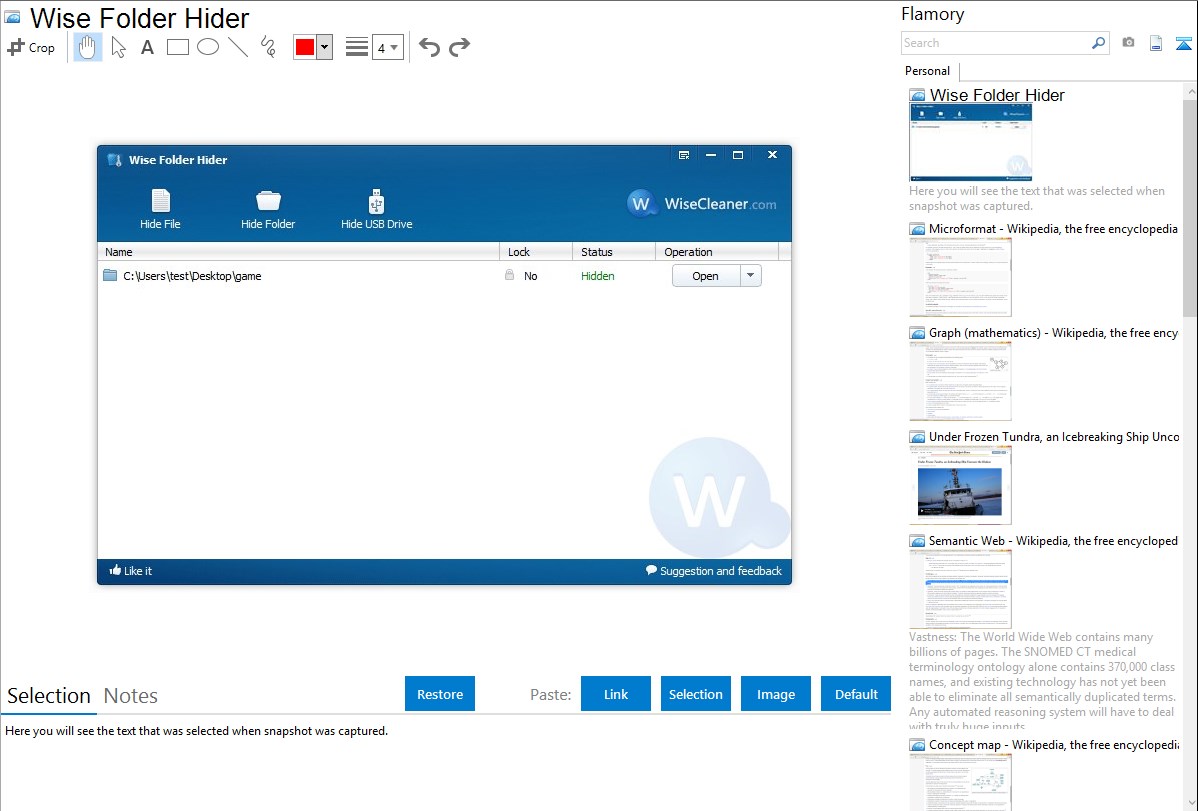
Task: Click the lock icon in the game row
Action: tap(510, 275)
